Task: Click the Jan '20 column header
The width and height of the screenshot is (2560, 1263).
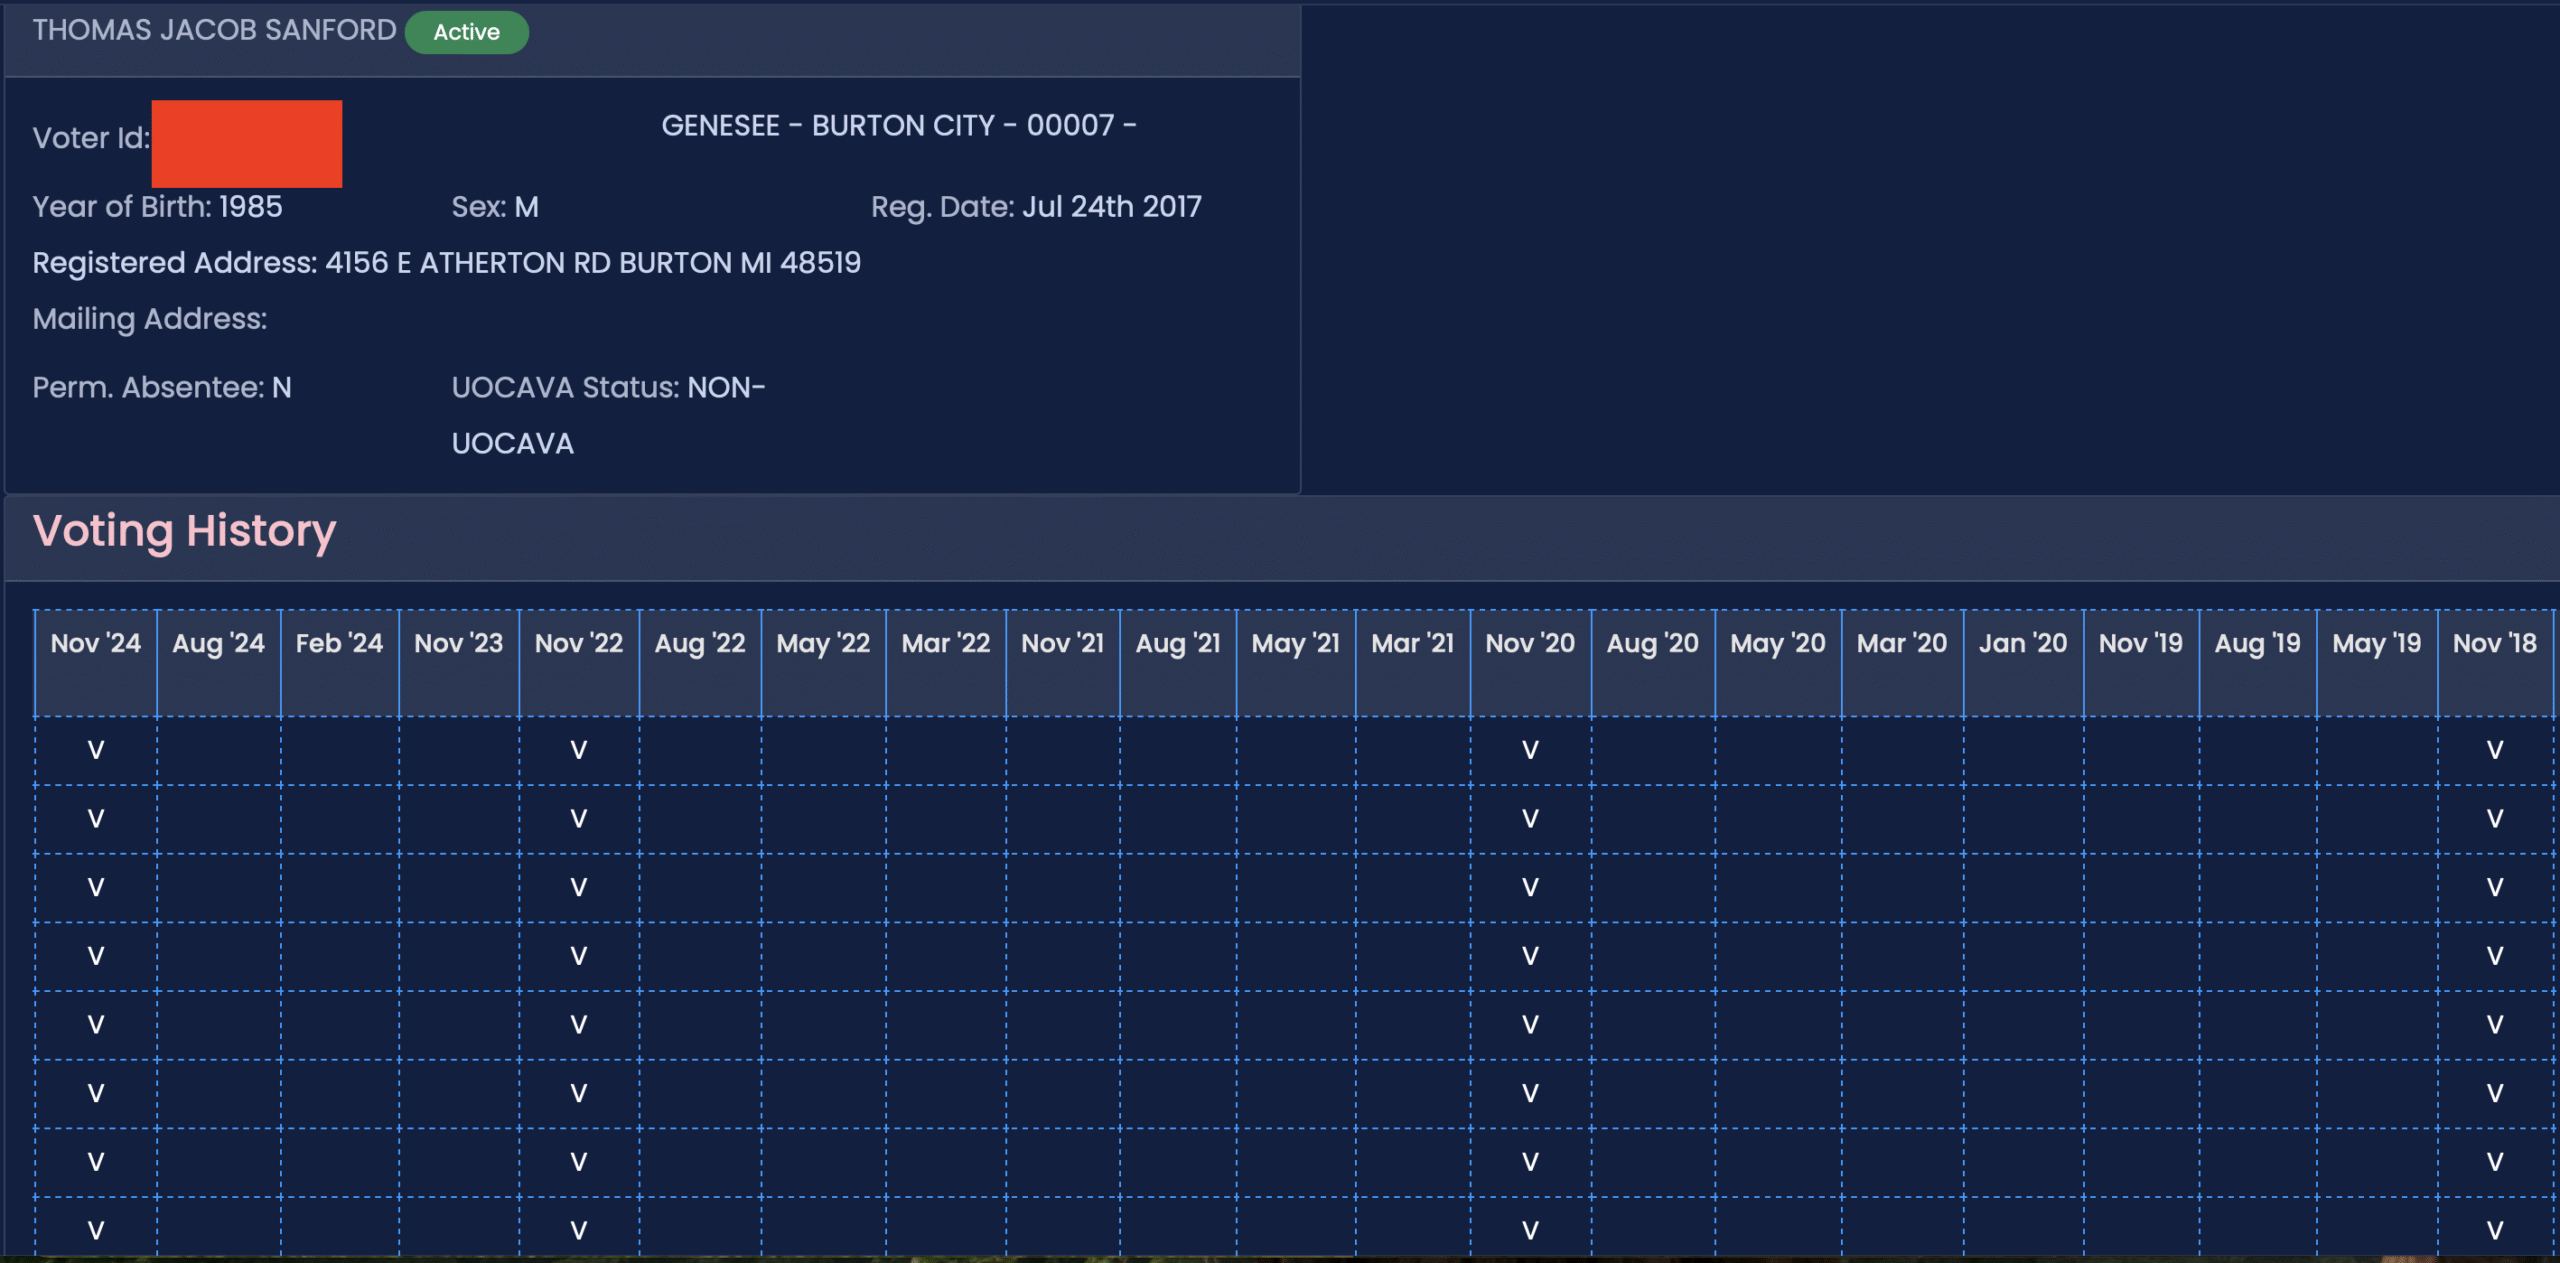Action: tap(2023, 663)
